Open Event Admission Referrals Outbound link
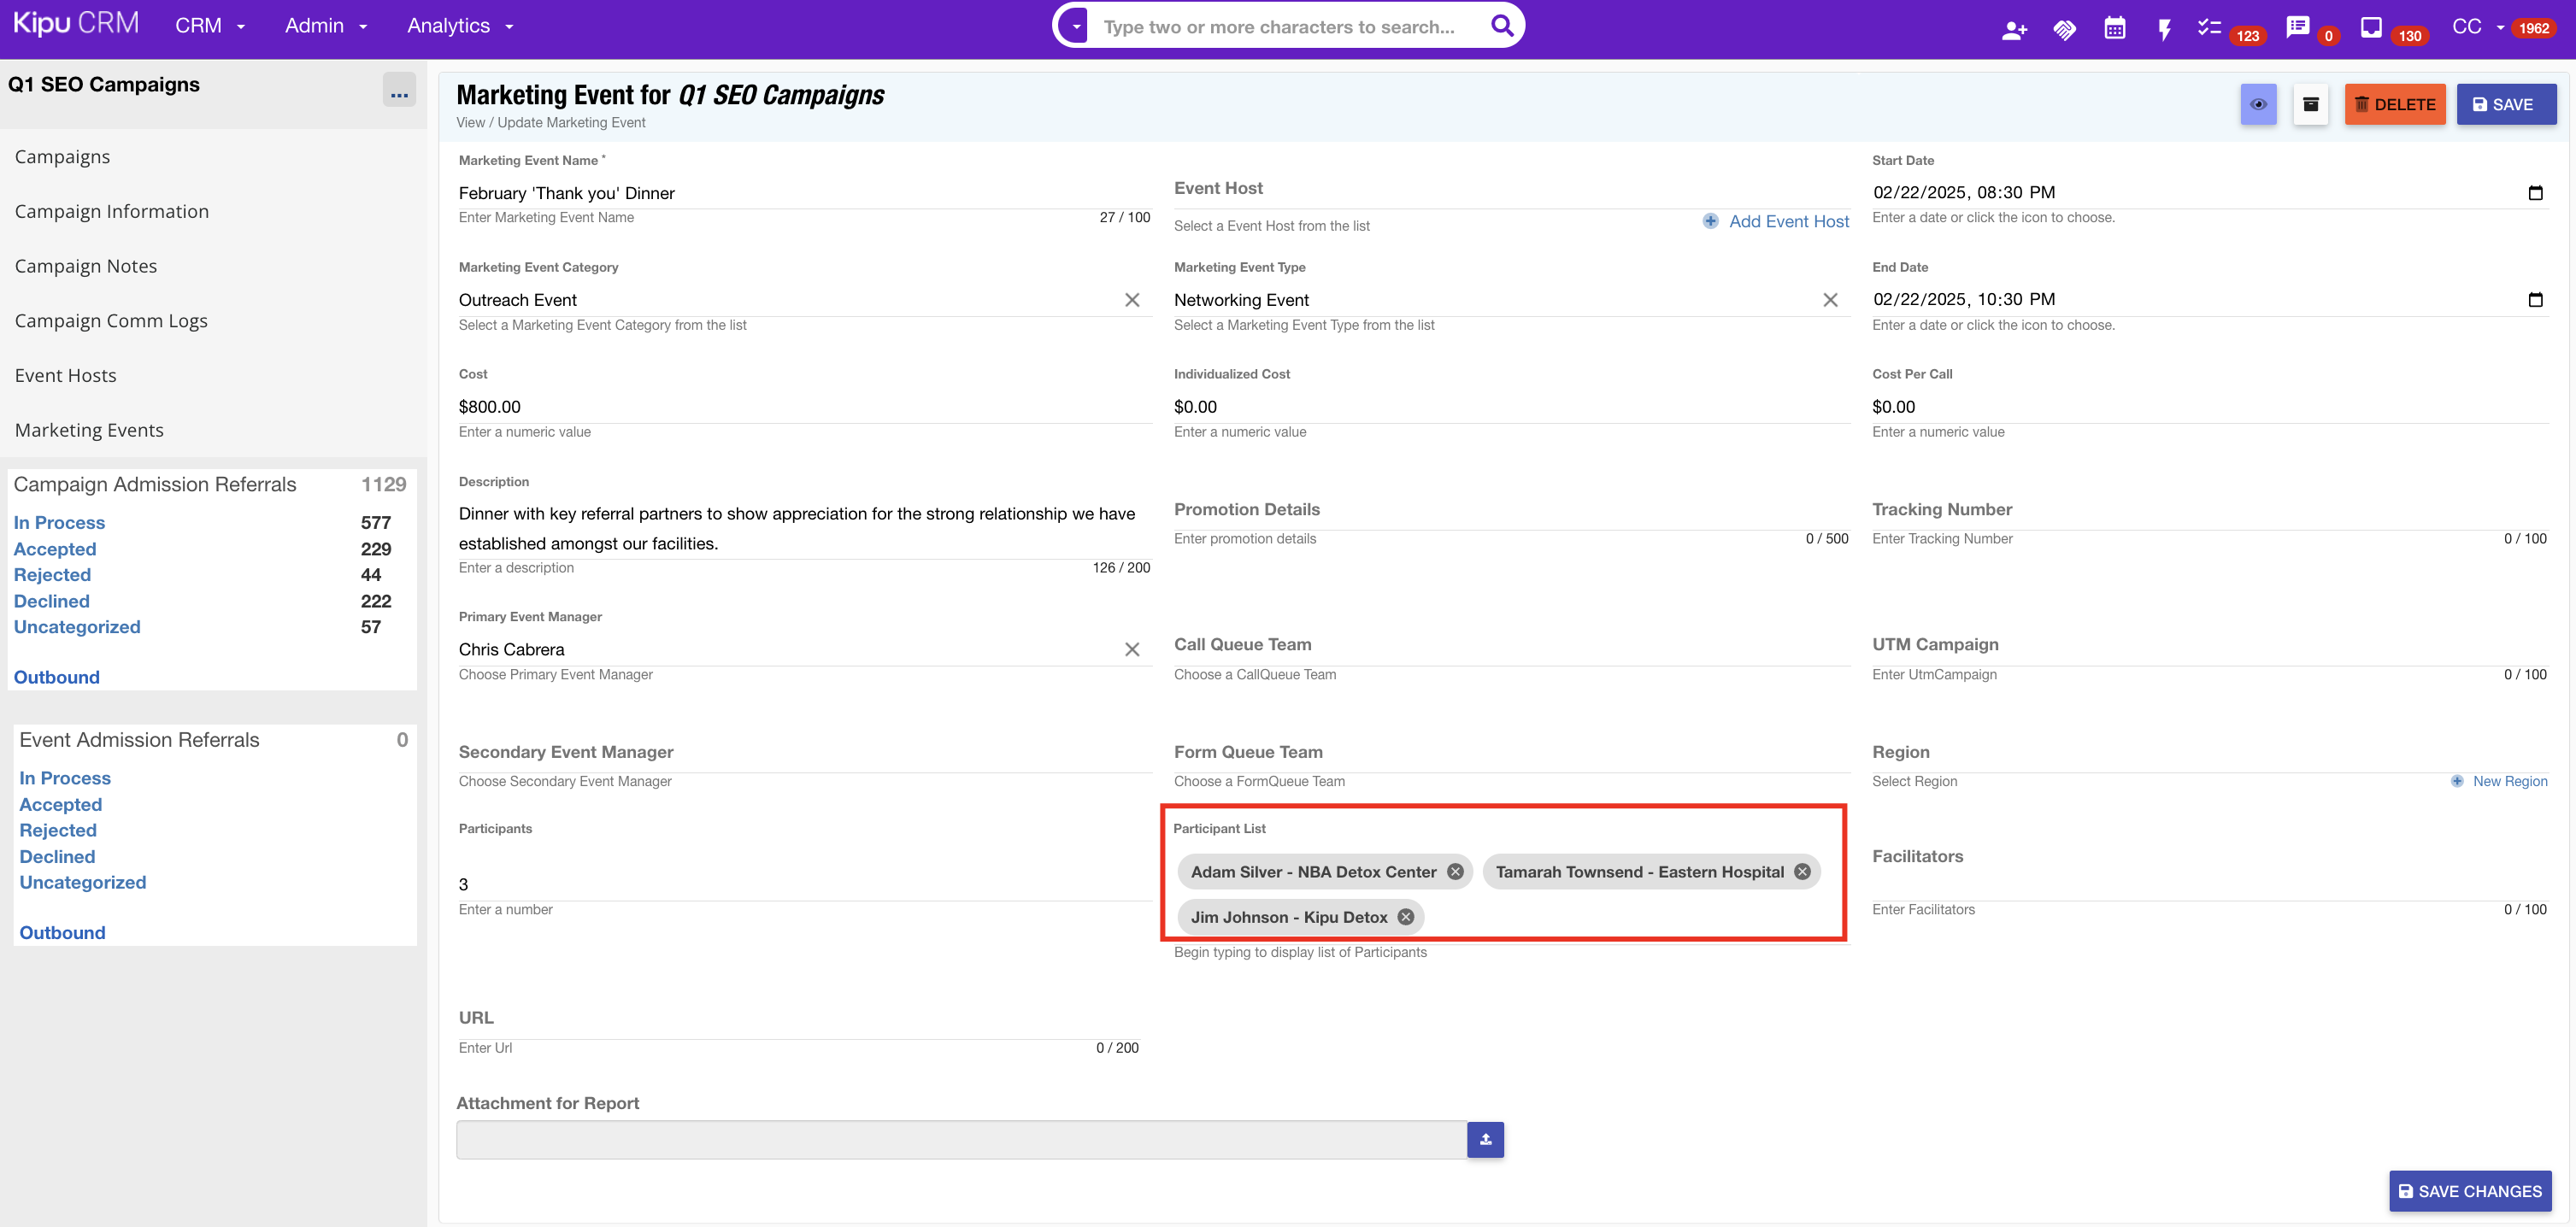The image size is (2576, 1227). pyautogui.click(x=62, y=933)
